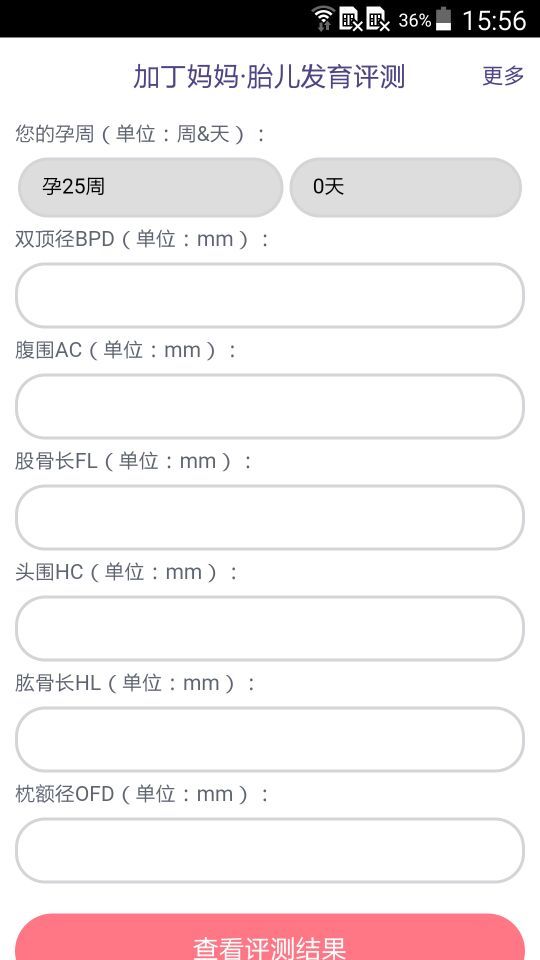Image resolution: width=540 pixels, height=960 pixels.
Task: Tap the 双顶径BPD label text
Action: (x=65, y=239)
